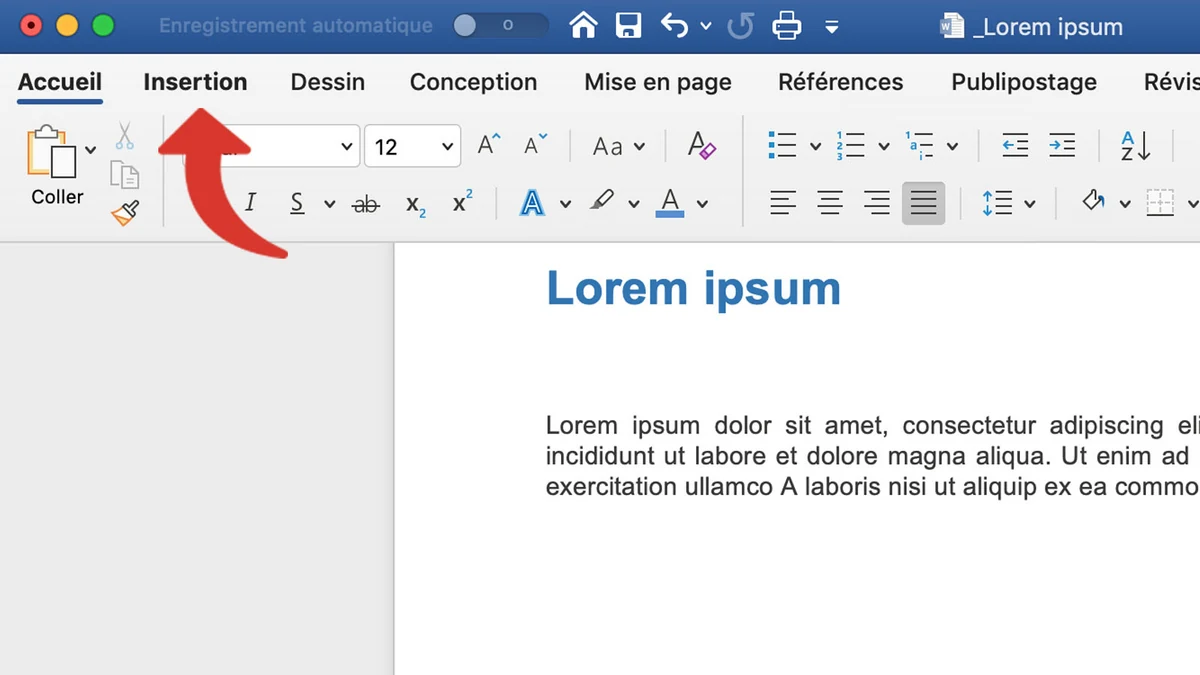Expand the bullets list dropdown arrow
The image size is (1200, 675).
pyautogui.click(x=815, y=145)
